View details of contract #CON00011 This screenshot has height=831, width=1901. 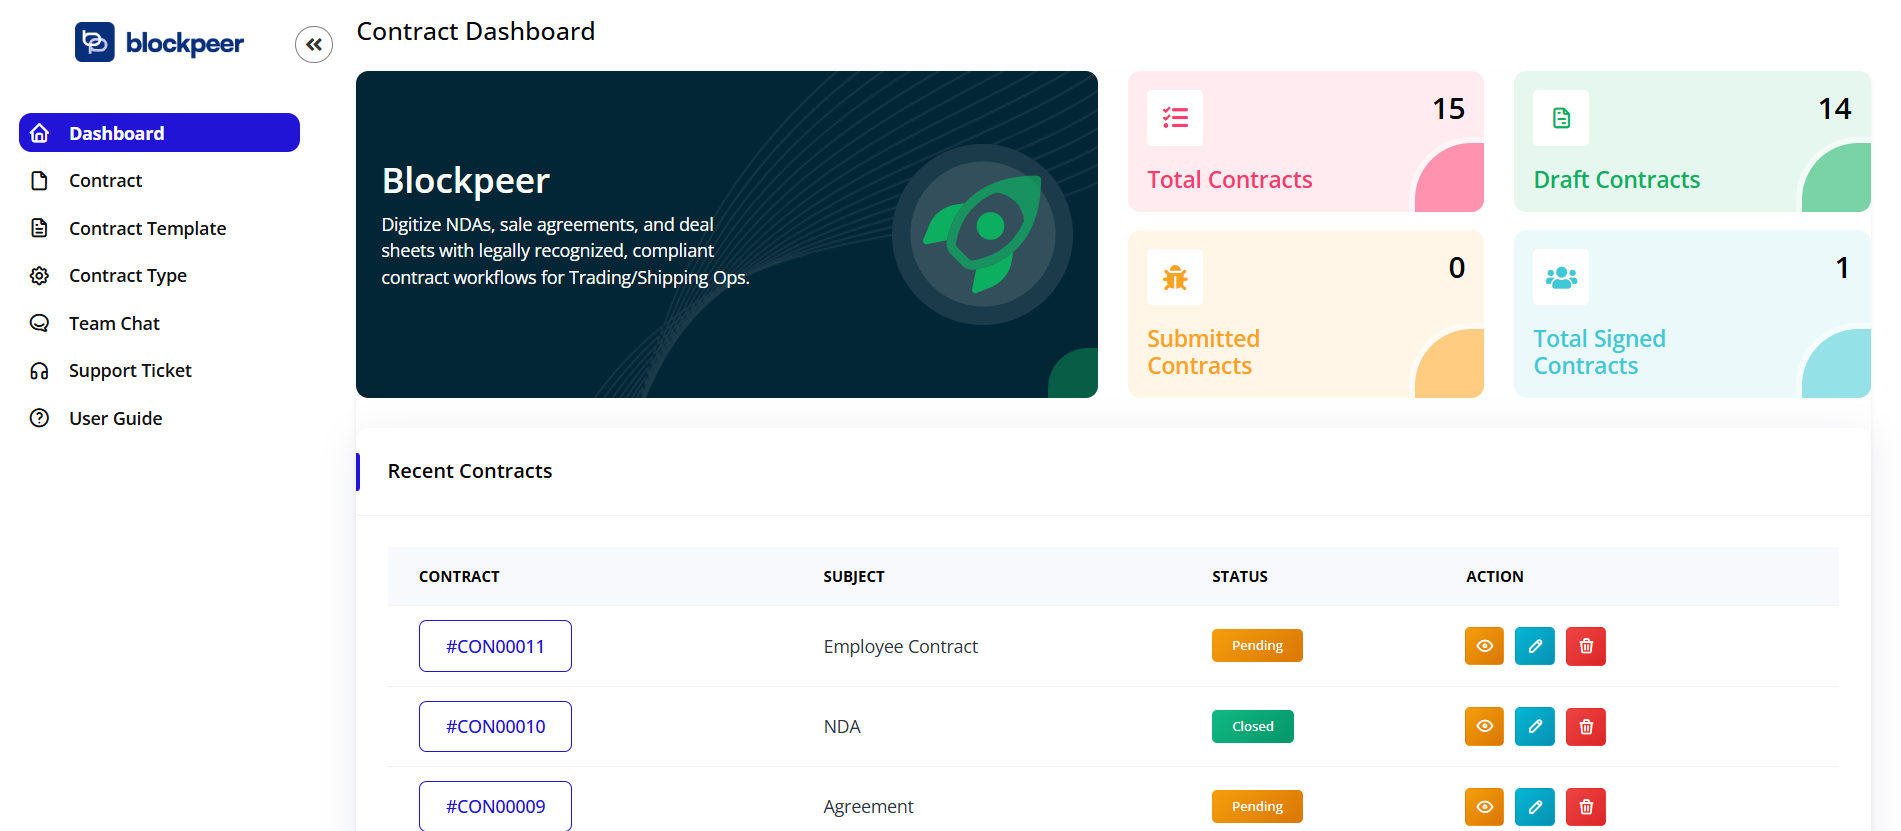(x=1483, y=646)
